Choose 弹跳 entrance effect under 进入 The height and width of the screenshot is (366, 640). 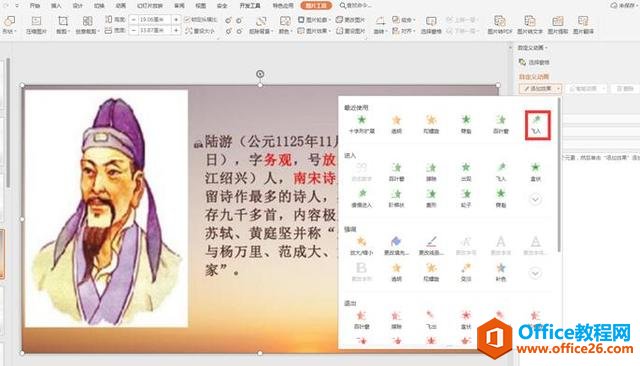click(501, 199)
